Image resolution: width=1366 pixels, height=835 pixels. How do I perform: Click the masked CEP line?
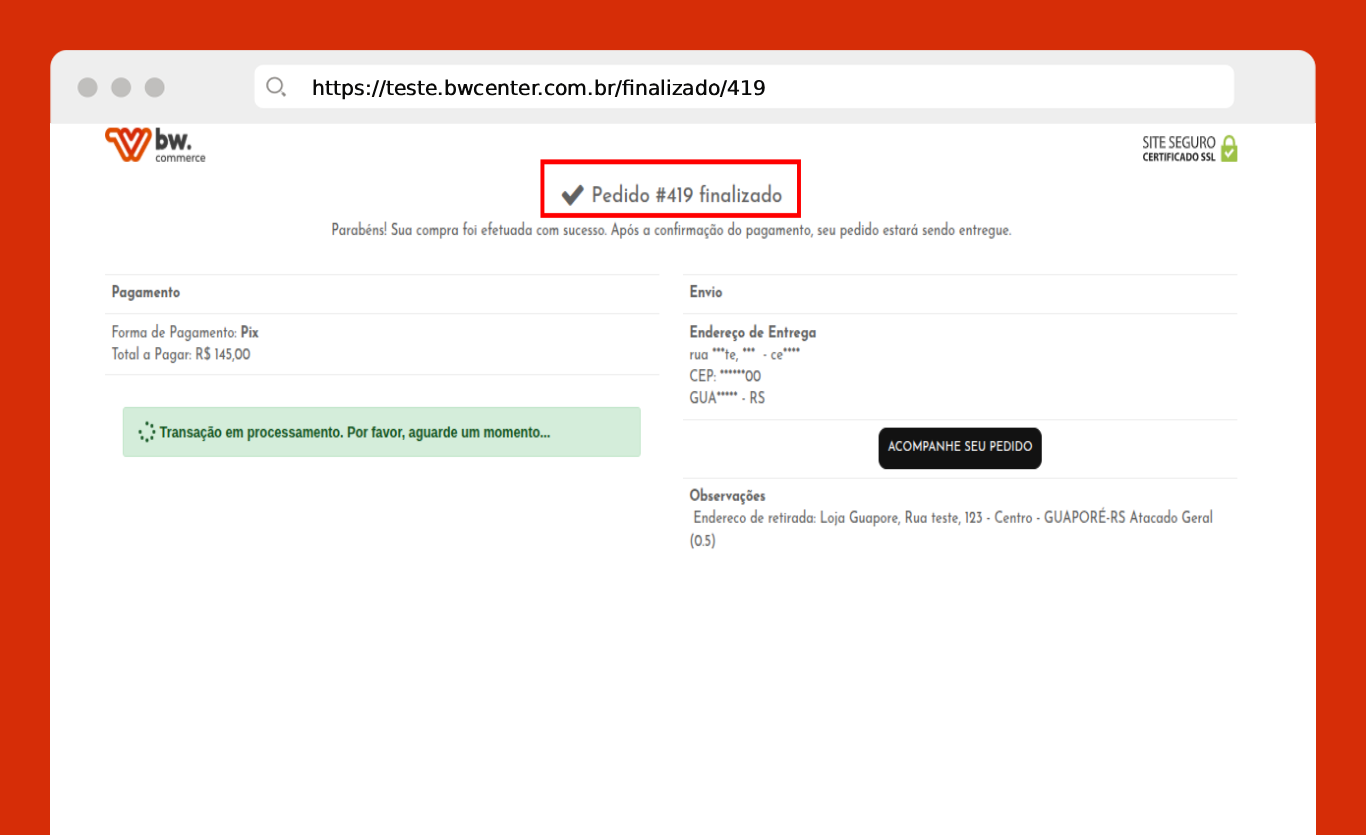[725, 376]
